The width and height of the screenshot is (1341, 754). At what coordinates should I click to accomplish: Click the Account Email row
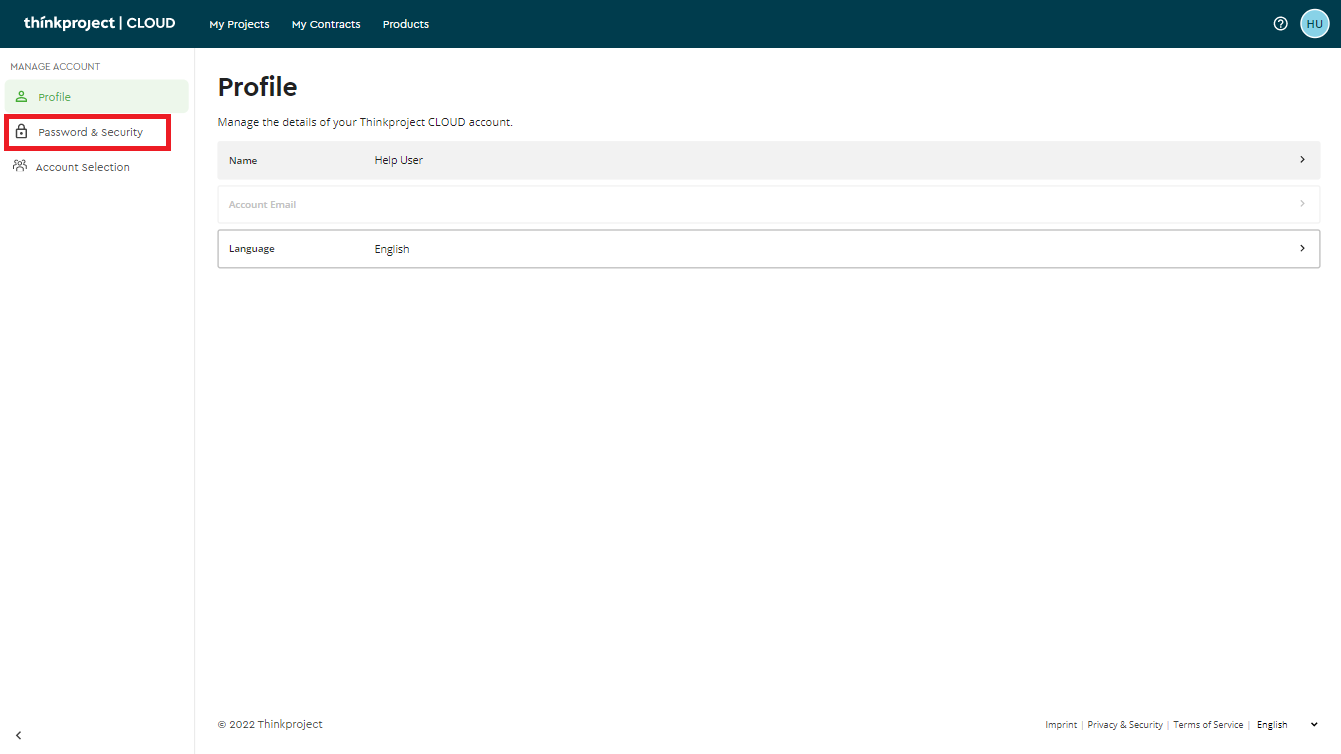pyautogui.click(x=768, y=204)
